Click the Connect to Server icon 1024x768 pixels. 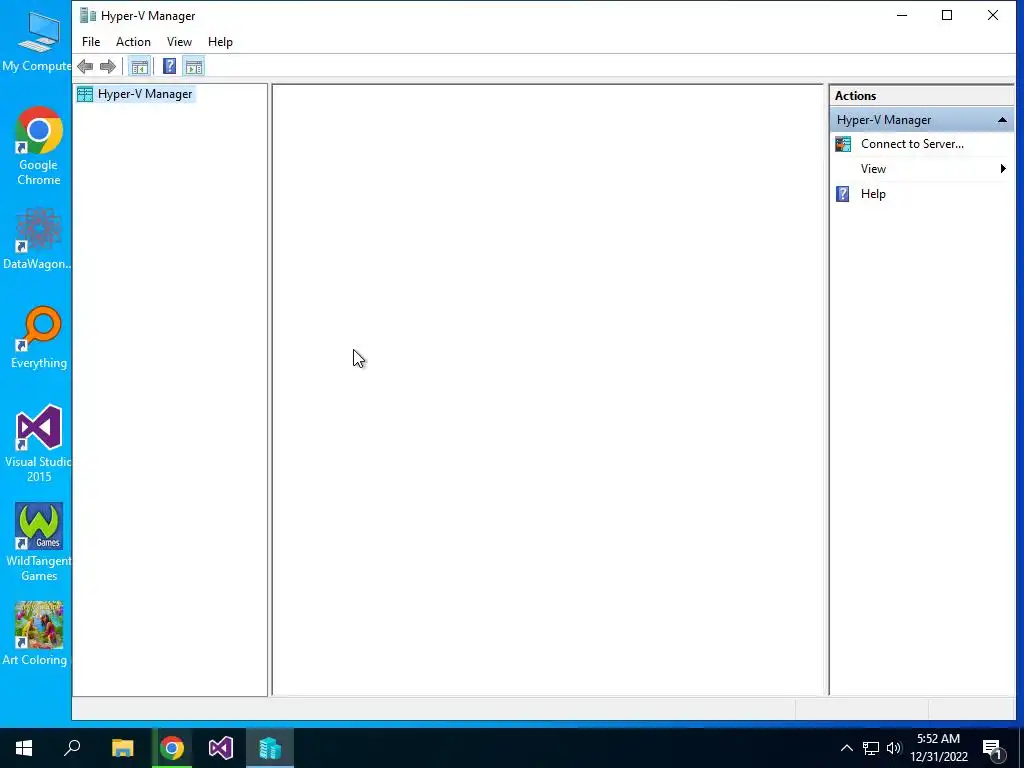[x=843, y=144]
